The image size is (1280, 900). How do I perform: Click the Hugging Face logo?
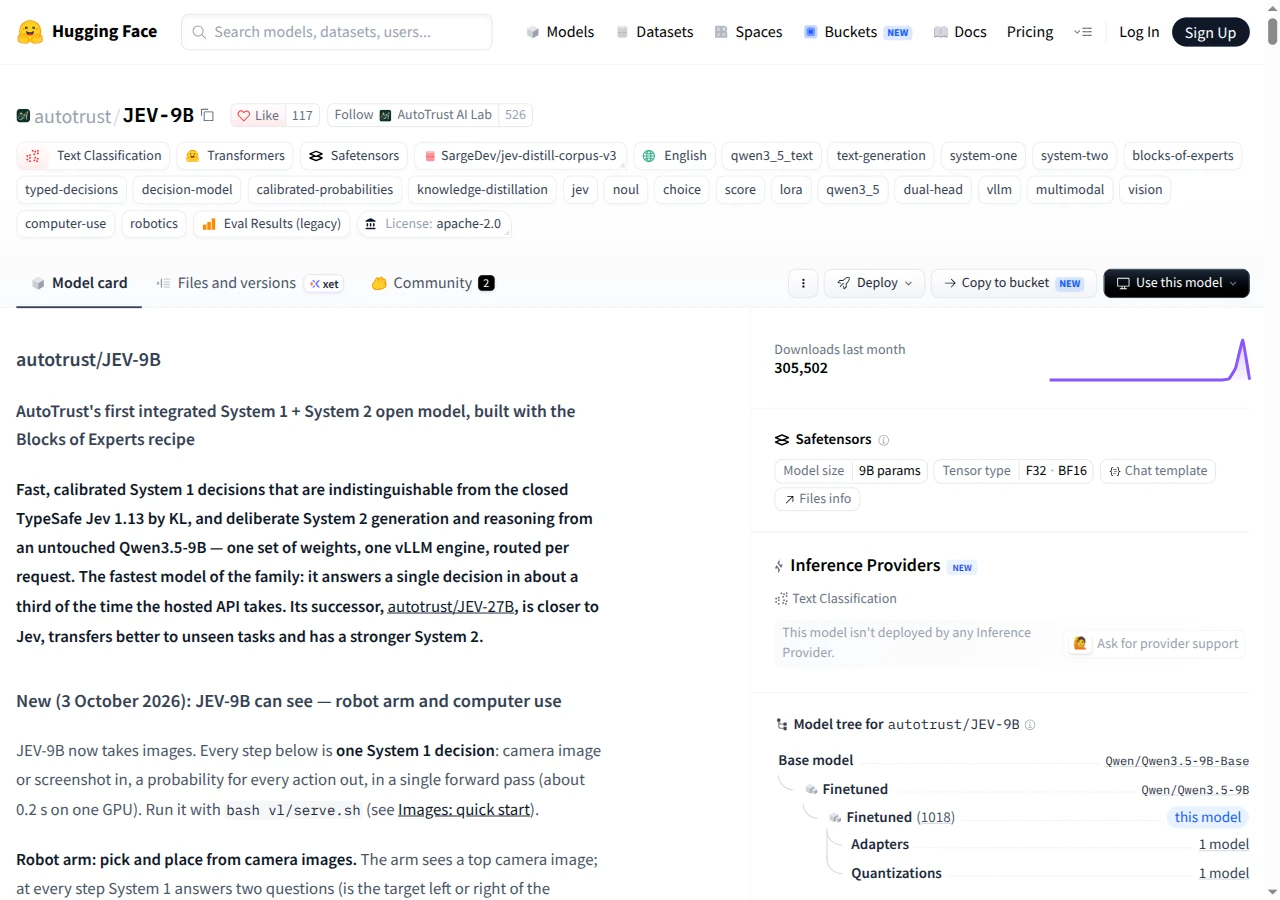[87, 32]
